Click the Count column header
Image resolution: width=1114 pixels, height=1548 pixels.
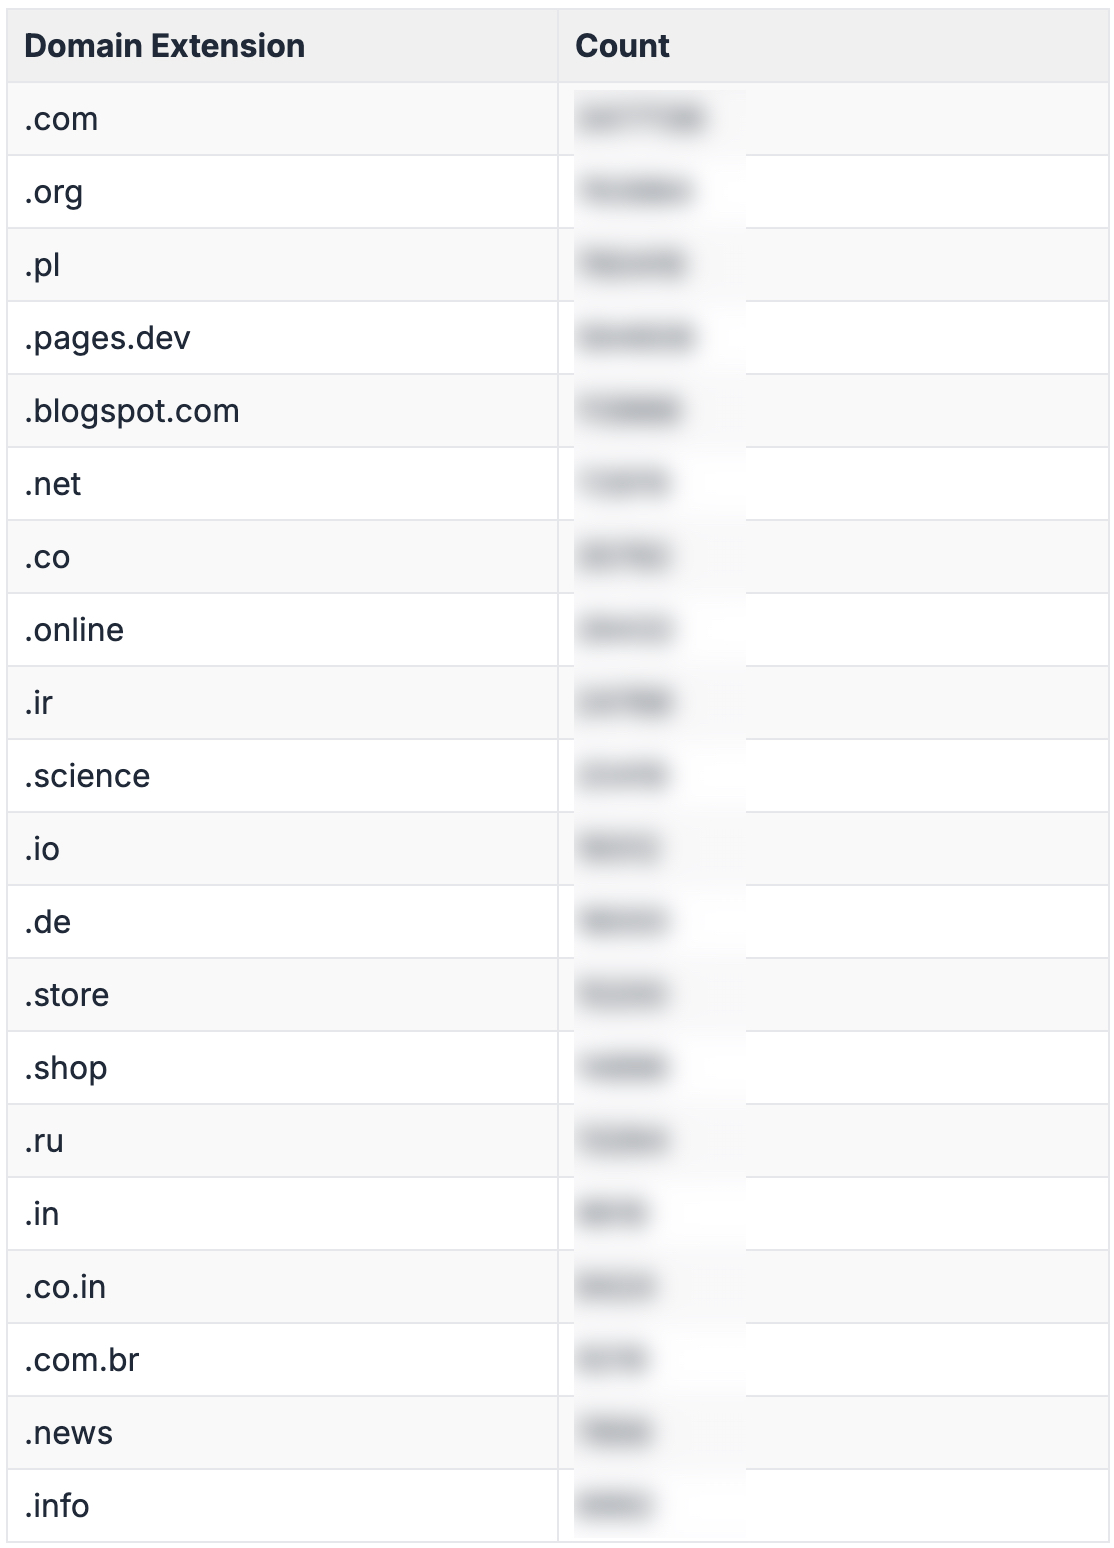tap(622, 46)
